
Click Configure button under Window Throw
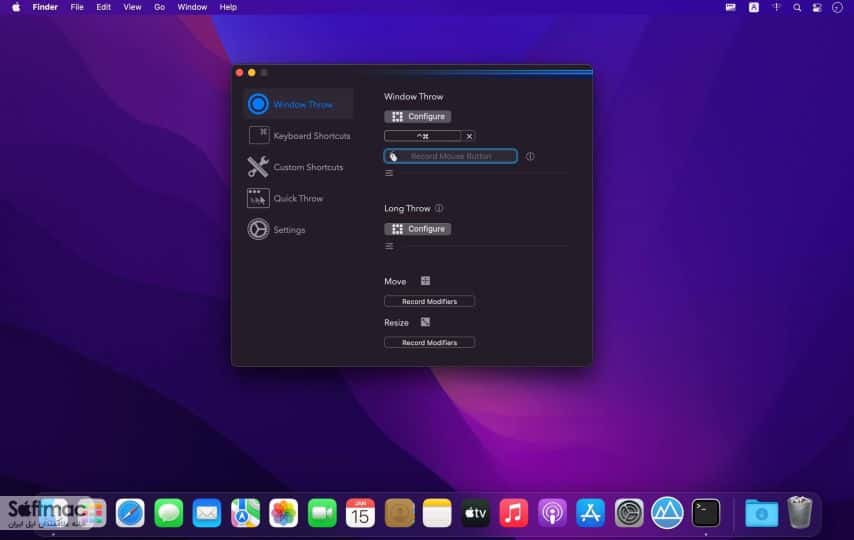(418, 116)
